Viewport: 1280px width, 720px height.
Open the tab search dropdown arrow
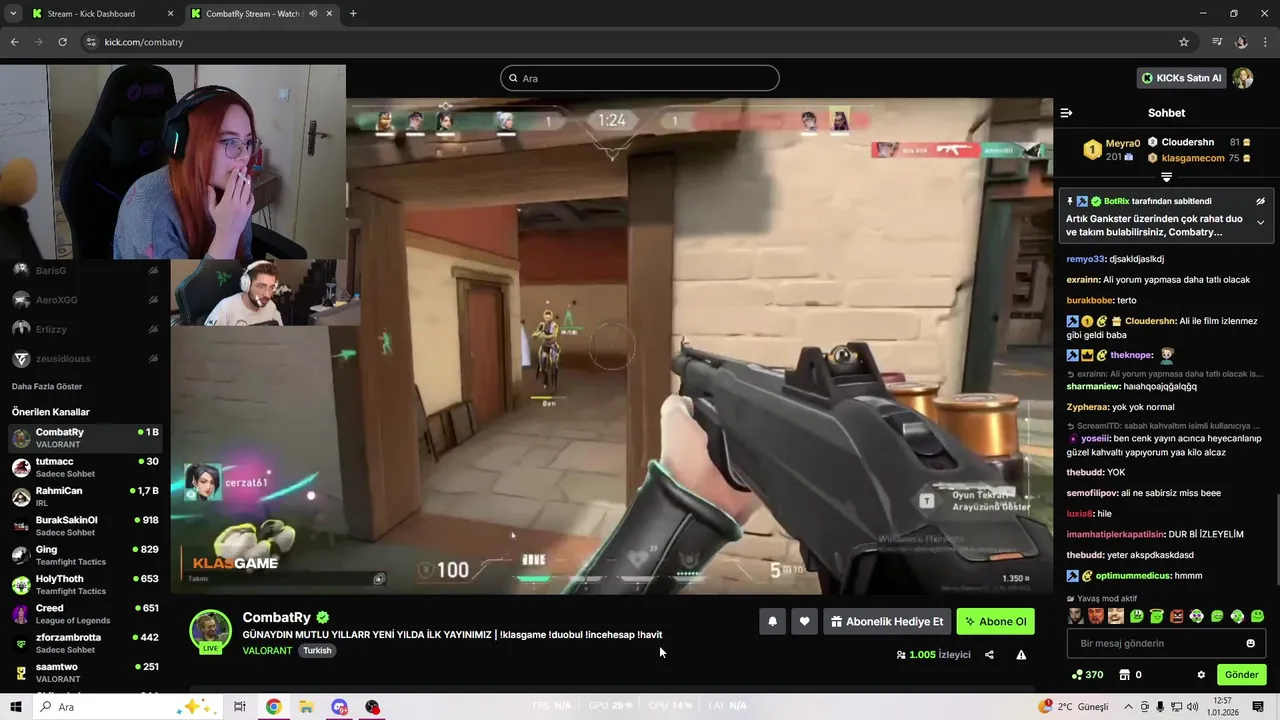[13, 14]
